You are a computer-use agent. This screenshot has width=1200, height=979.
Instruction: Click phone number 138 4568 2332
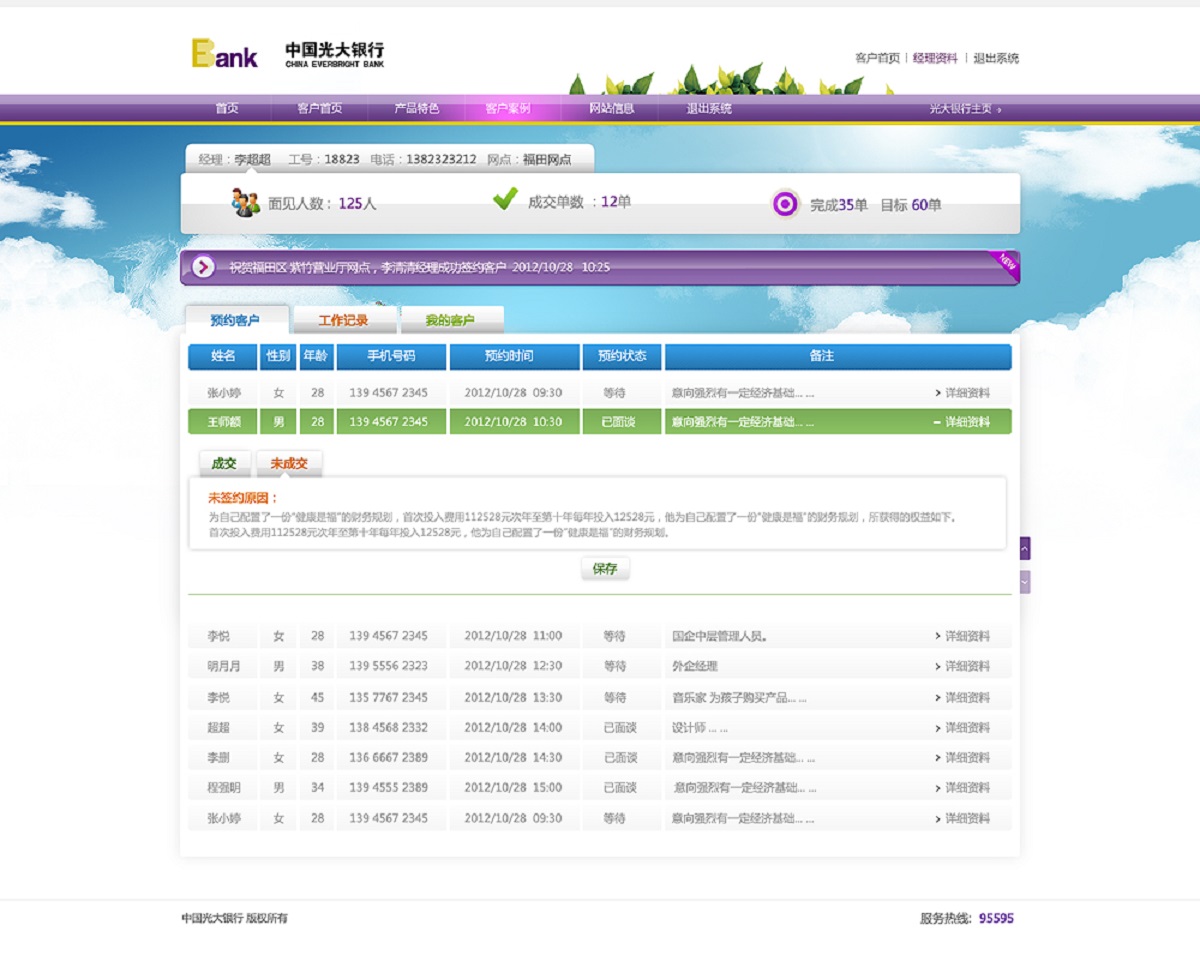[x=388, y=727]
